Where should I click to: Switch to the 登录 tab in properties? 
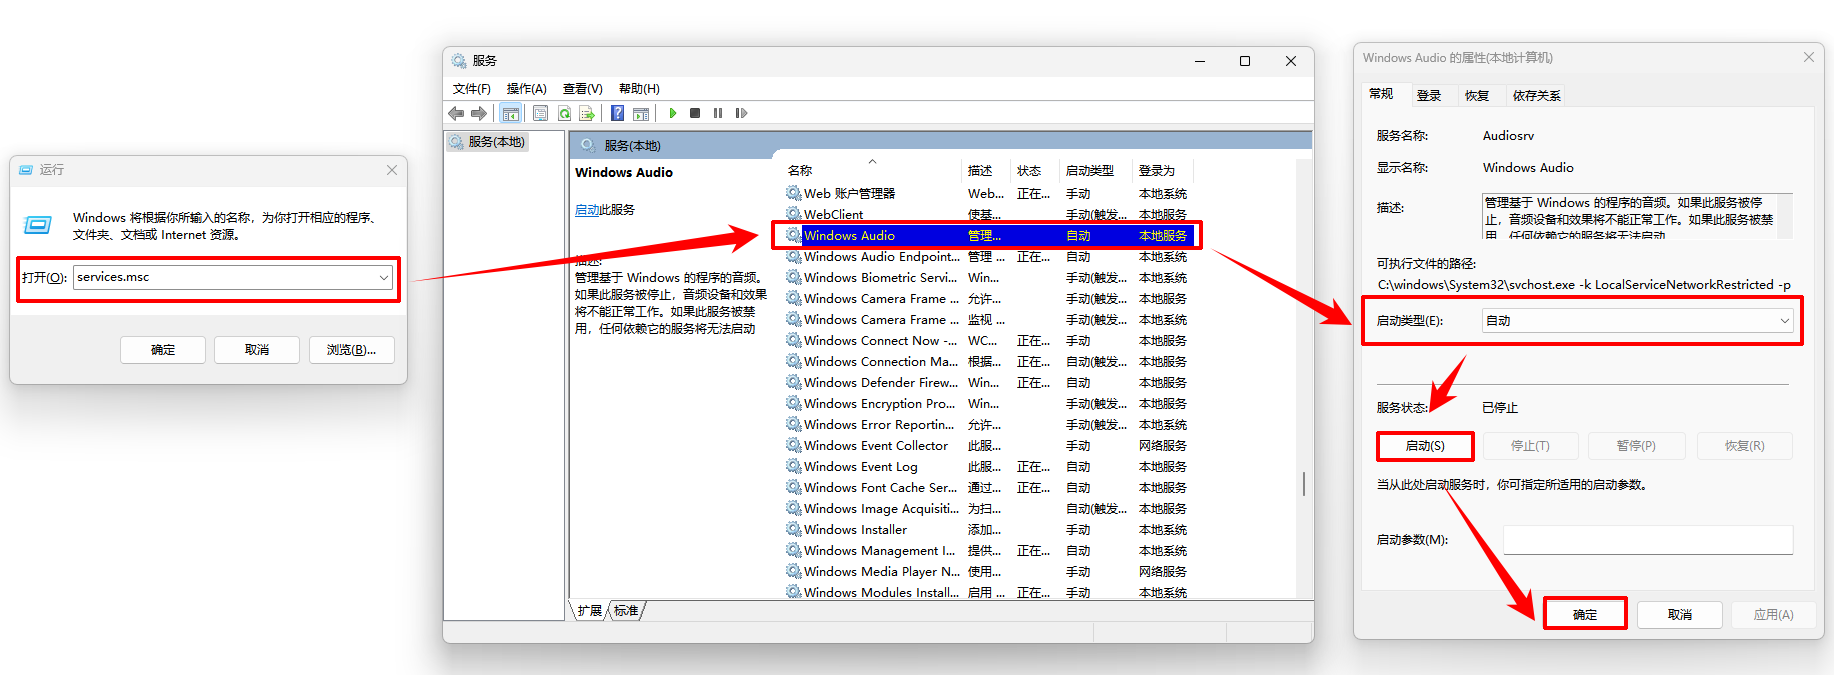[1429, 96]
